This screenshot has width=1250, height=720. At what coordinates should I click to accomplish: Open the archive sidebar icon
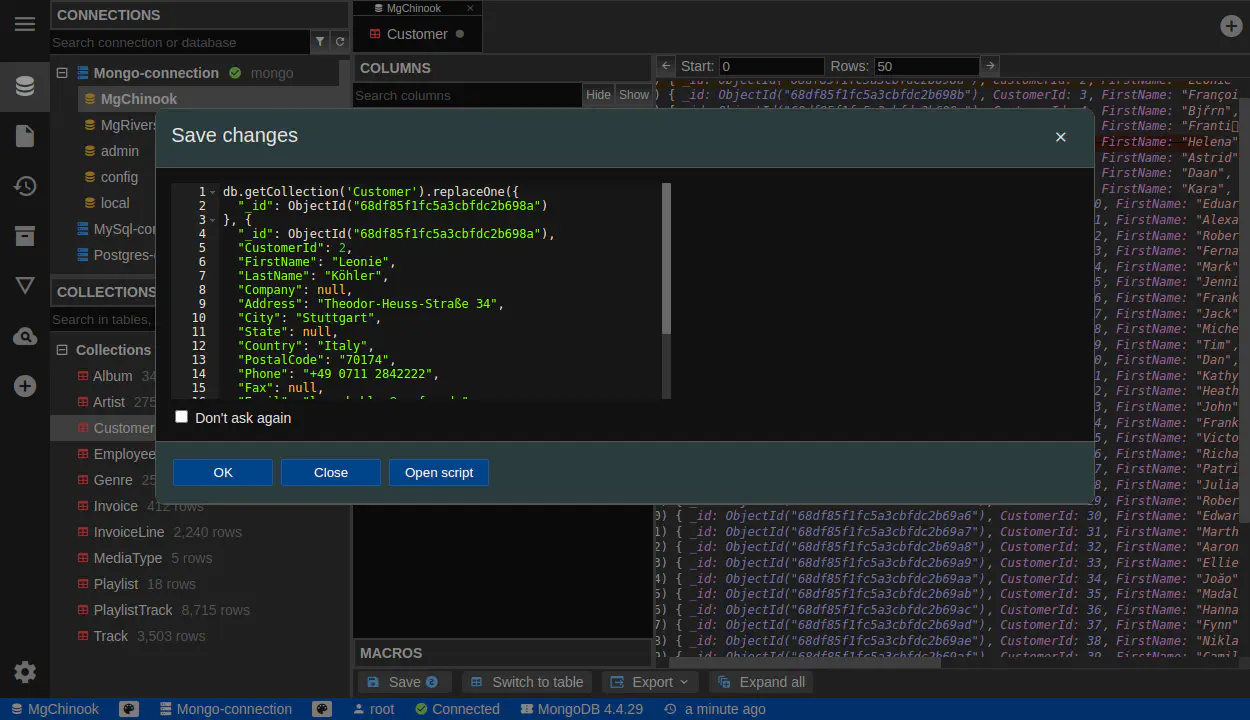click(25, 236)
